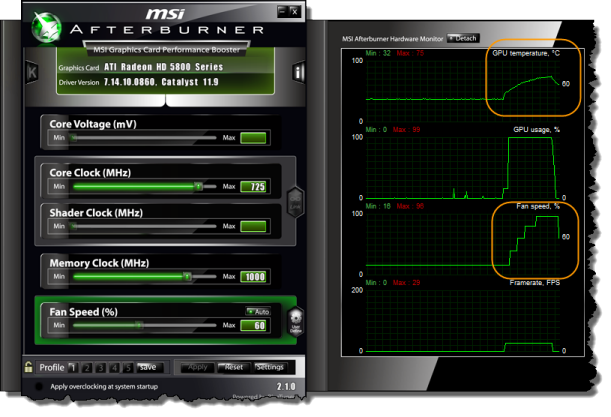
Task: Click the Memory Clock value field 1000
Action: coord(253,277)
